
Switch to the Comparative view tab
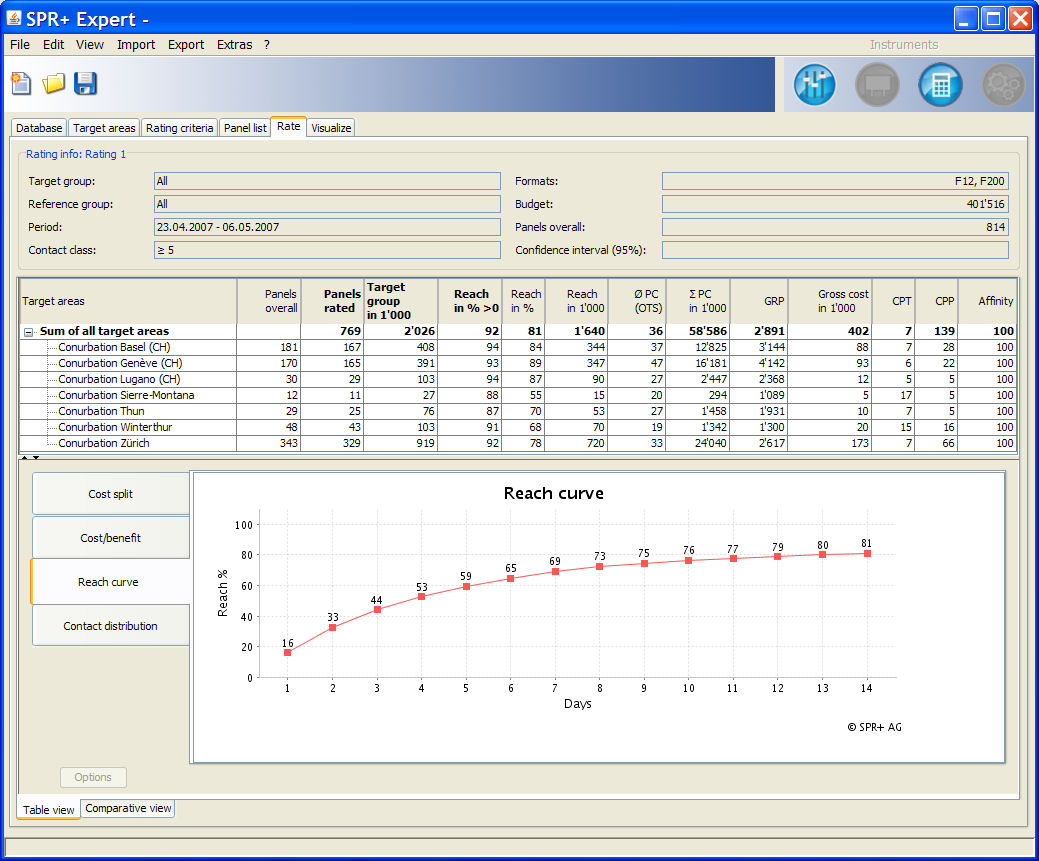pyautogui.click(x=128, y=808)
